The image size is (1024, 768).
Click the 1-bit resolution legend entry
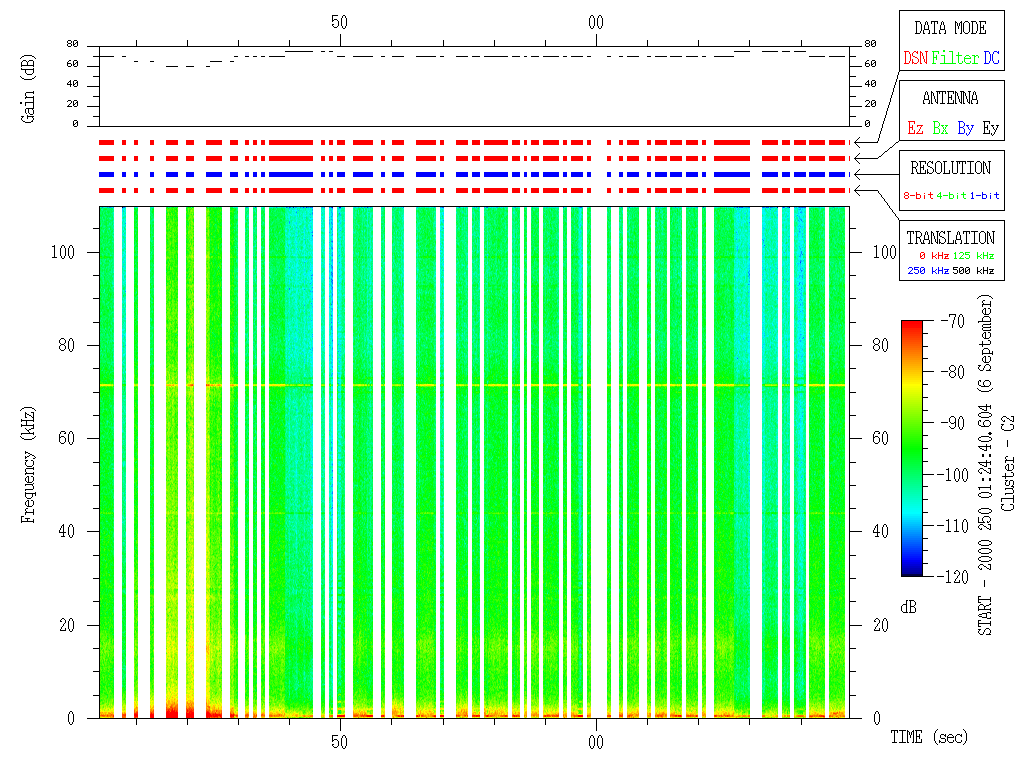(986, 196)
